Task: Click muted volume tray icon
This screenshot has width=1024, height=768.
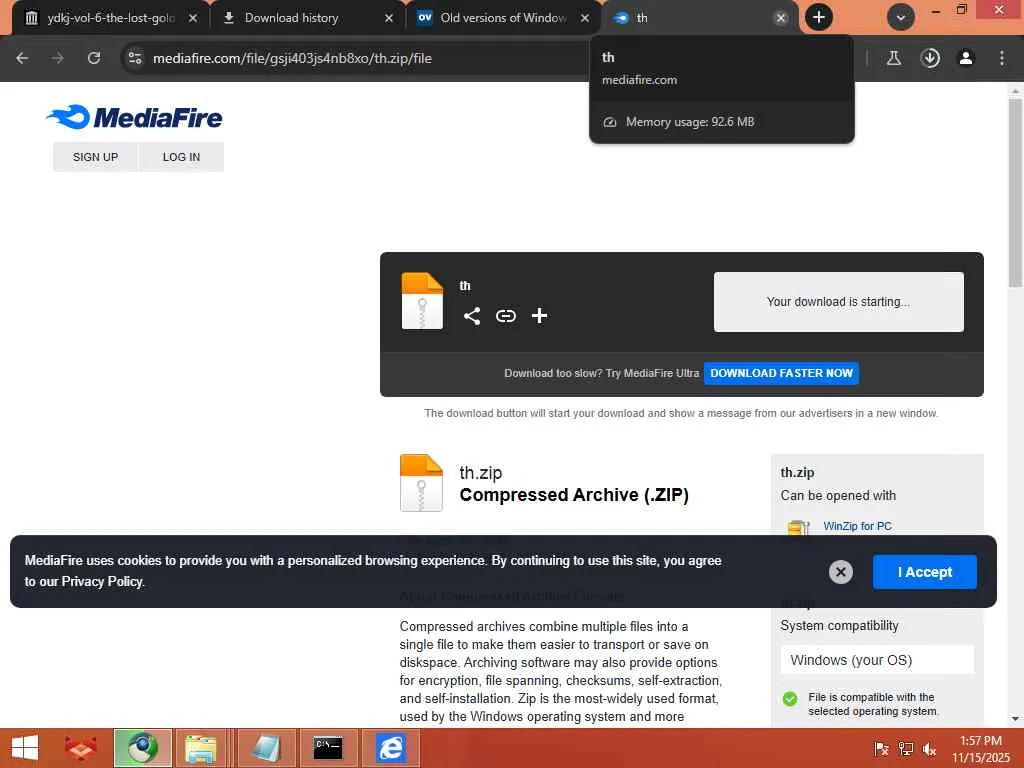Action: tap(929, 748)
